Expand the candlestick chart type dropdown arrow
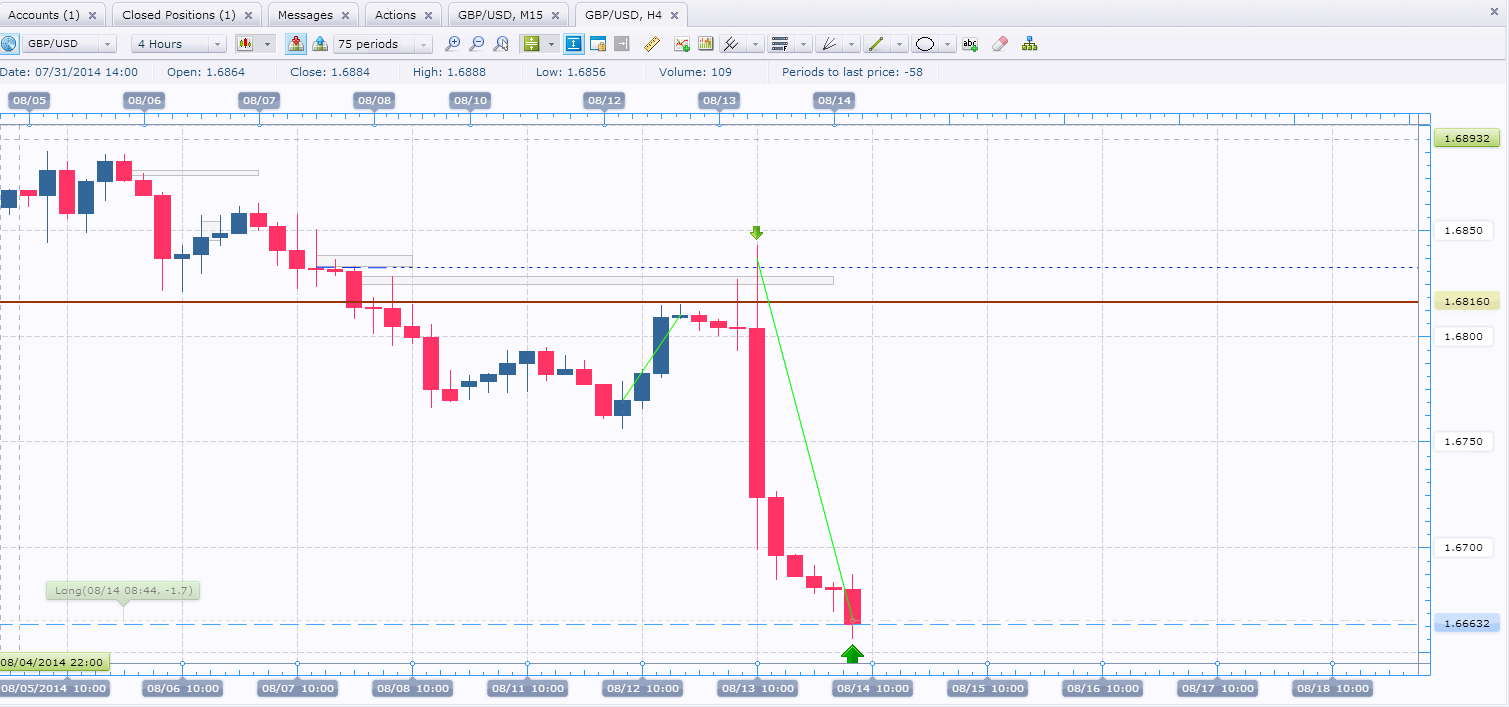The height and width of the screenshot is (707, 1509). coord(267,44)
